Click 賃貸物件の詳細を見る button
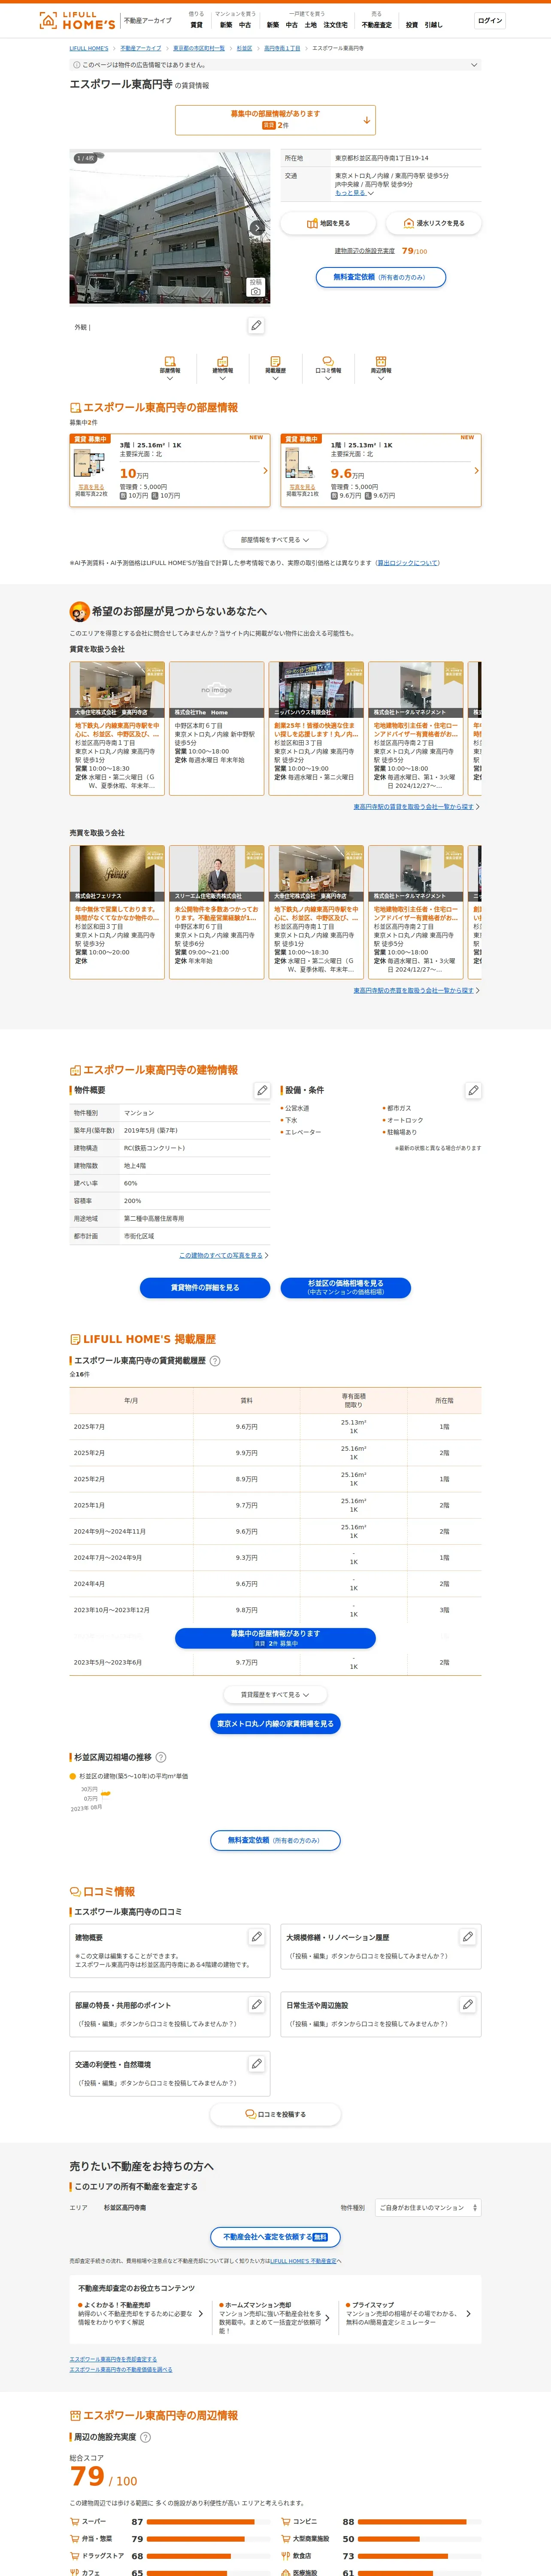The height and width of the screenshot is (2576, 551). click(x=205, y=1288)
